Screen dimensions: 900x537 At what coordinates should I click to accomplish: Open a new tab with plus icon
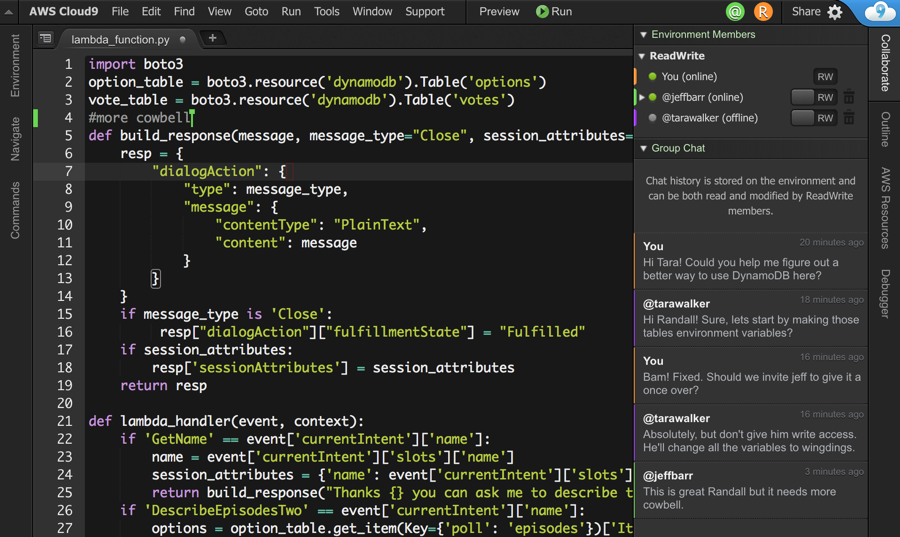212,38
